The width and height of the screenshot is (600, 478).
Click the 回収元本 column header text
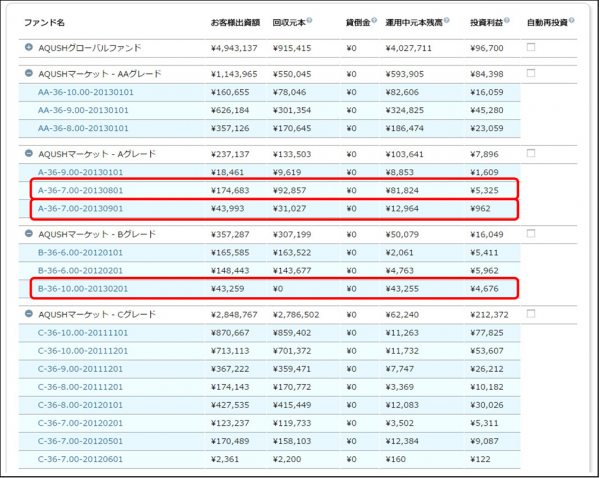289,23
